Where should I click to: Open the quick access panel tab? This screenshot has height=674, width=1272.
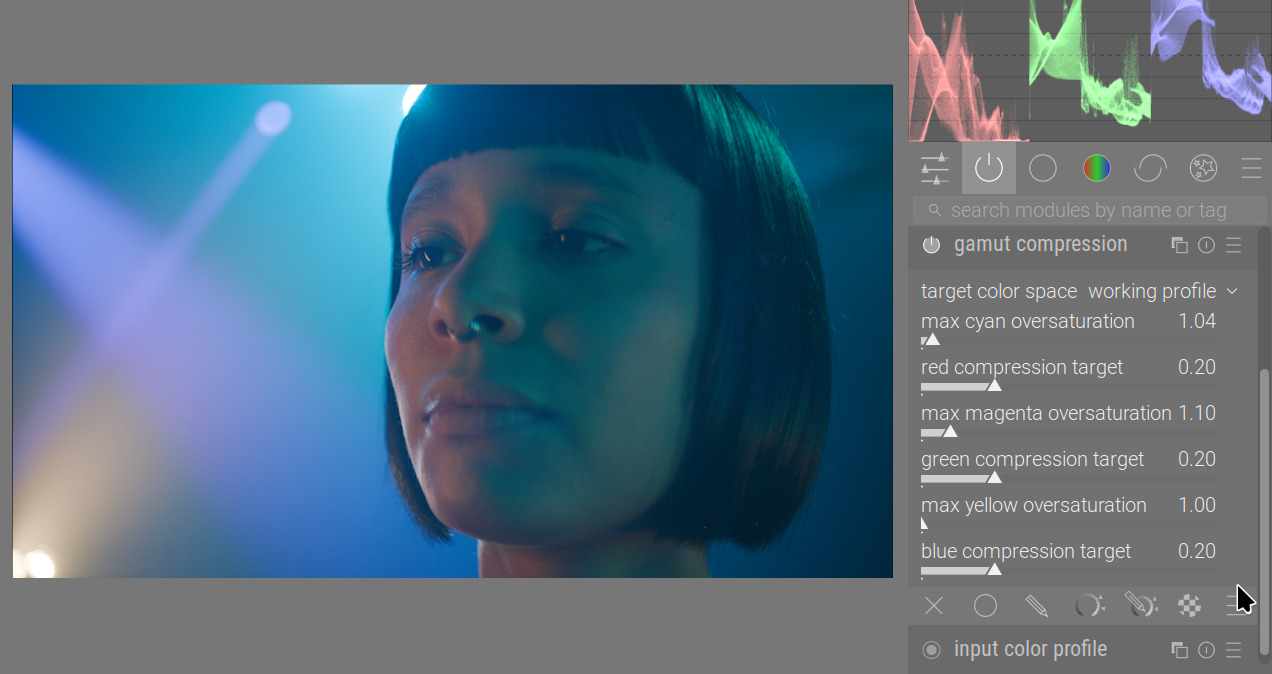pos(934,168)
